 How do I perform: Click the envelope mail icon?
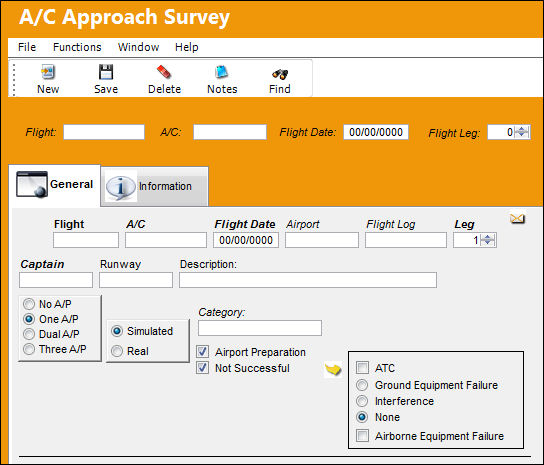pos(517,219)
